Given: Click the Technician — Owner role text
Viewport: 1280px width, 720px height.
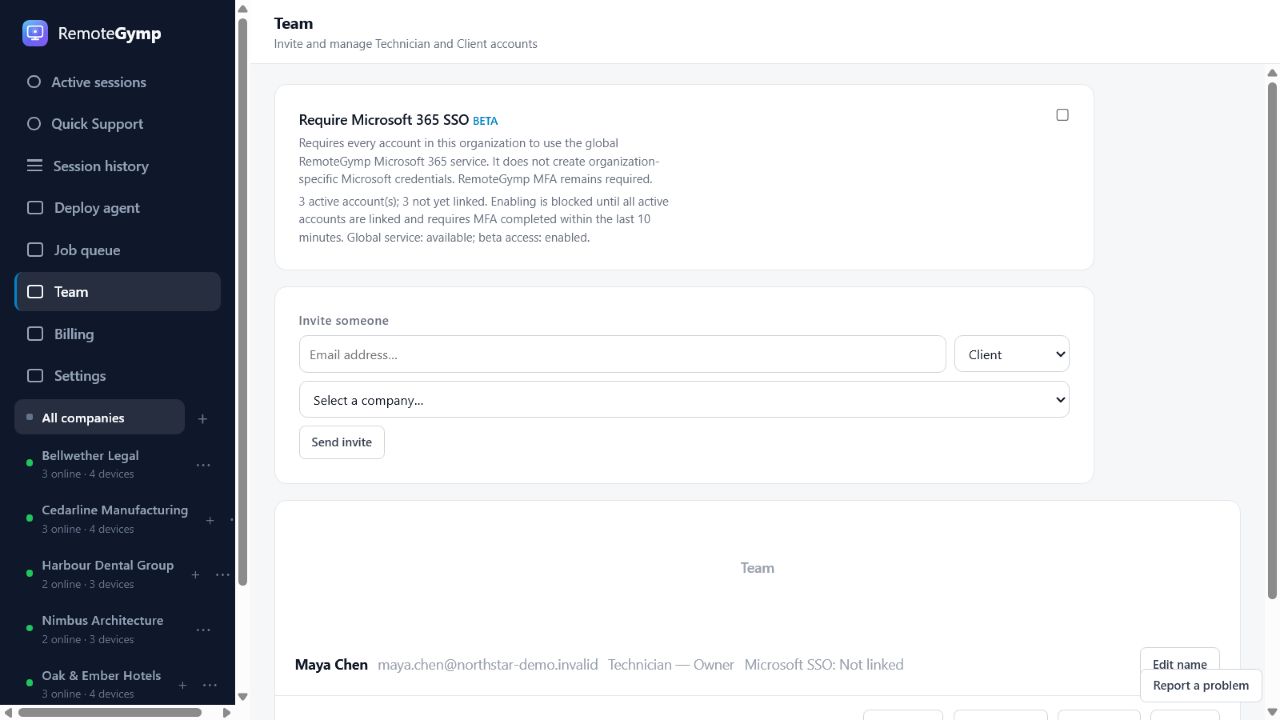Looking at the screenshot, I should [x=671, y=664].
